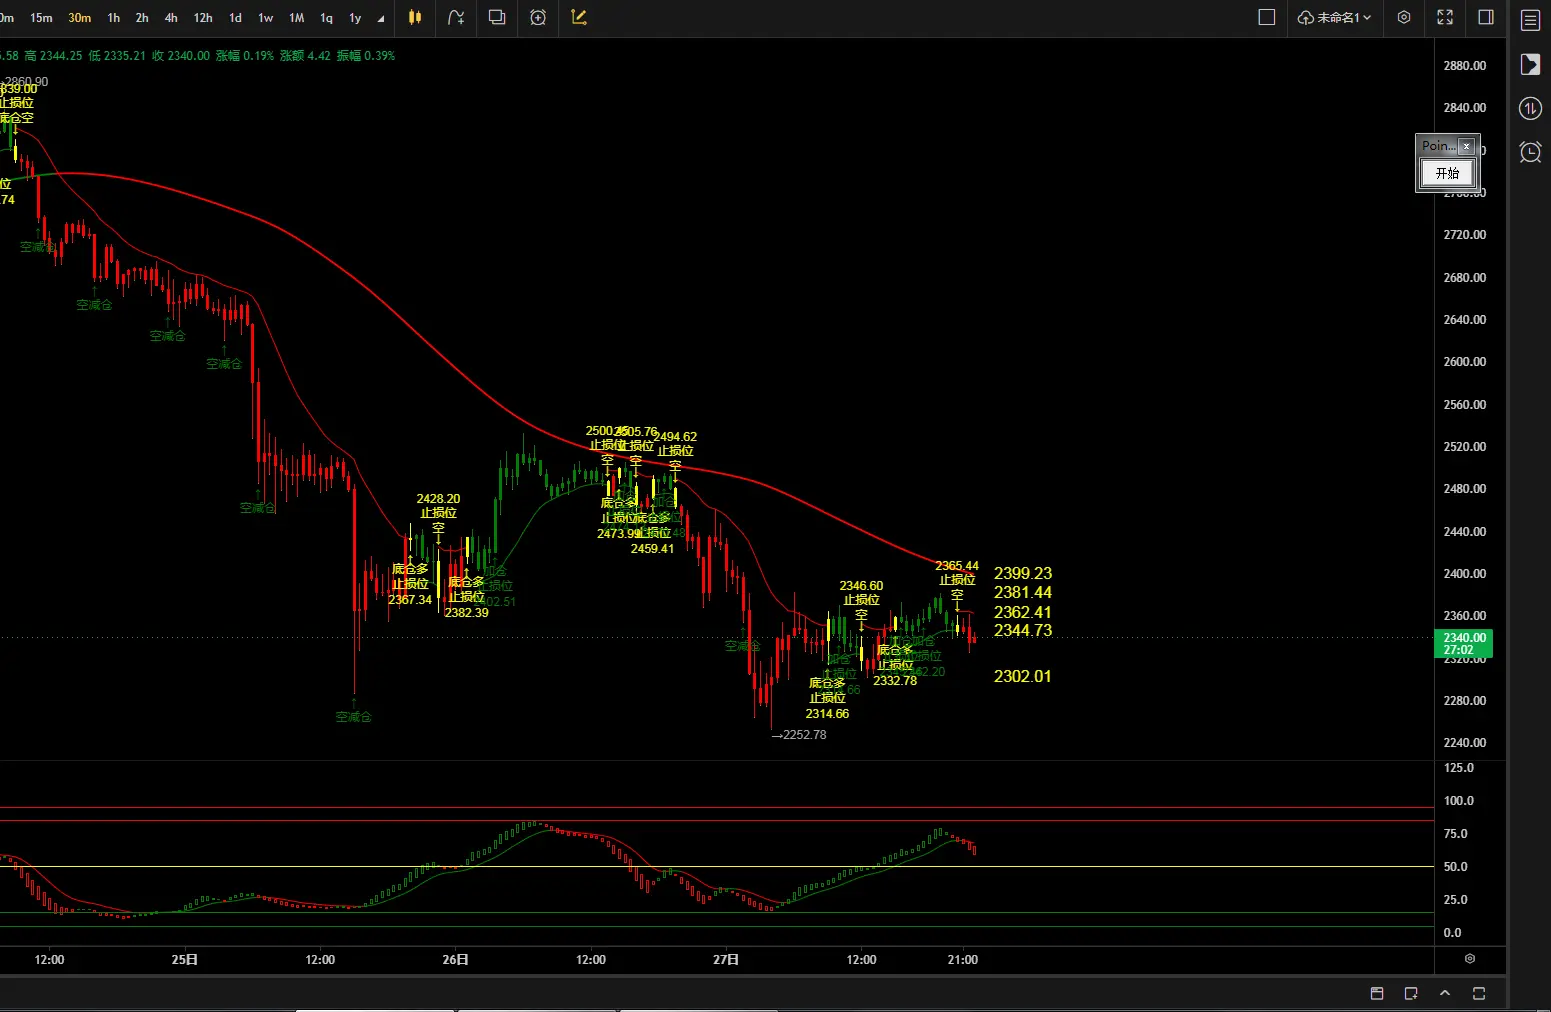
Task: Expand the bottom panel with the up chevron
Action: click(x=1445, y=993)
